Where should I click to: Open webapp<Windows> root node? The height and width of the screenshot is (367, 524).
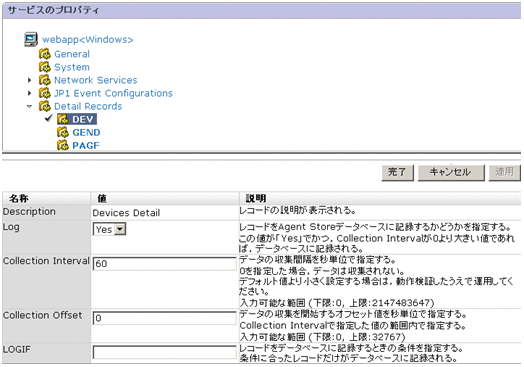(x=88, y=40)
